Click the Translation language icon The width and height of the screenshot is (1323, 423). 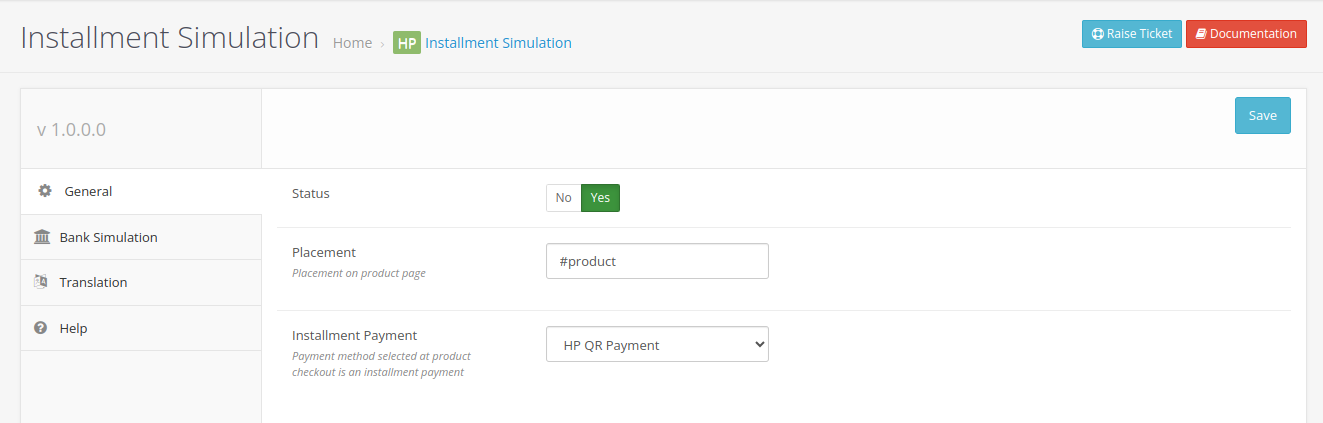41,282
